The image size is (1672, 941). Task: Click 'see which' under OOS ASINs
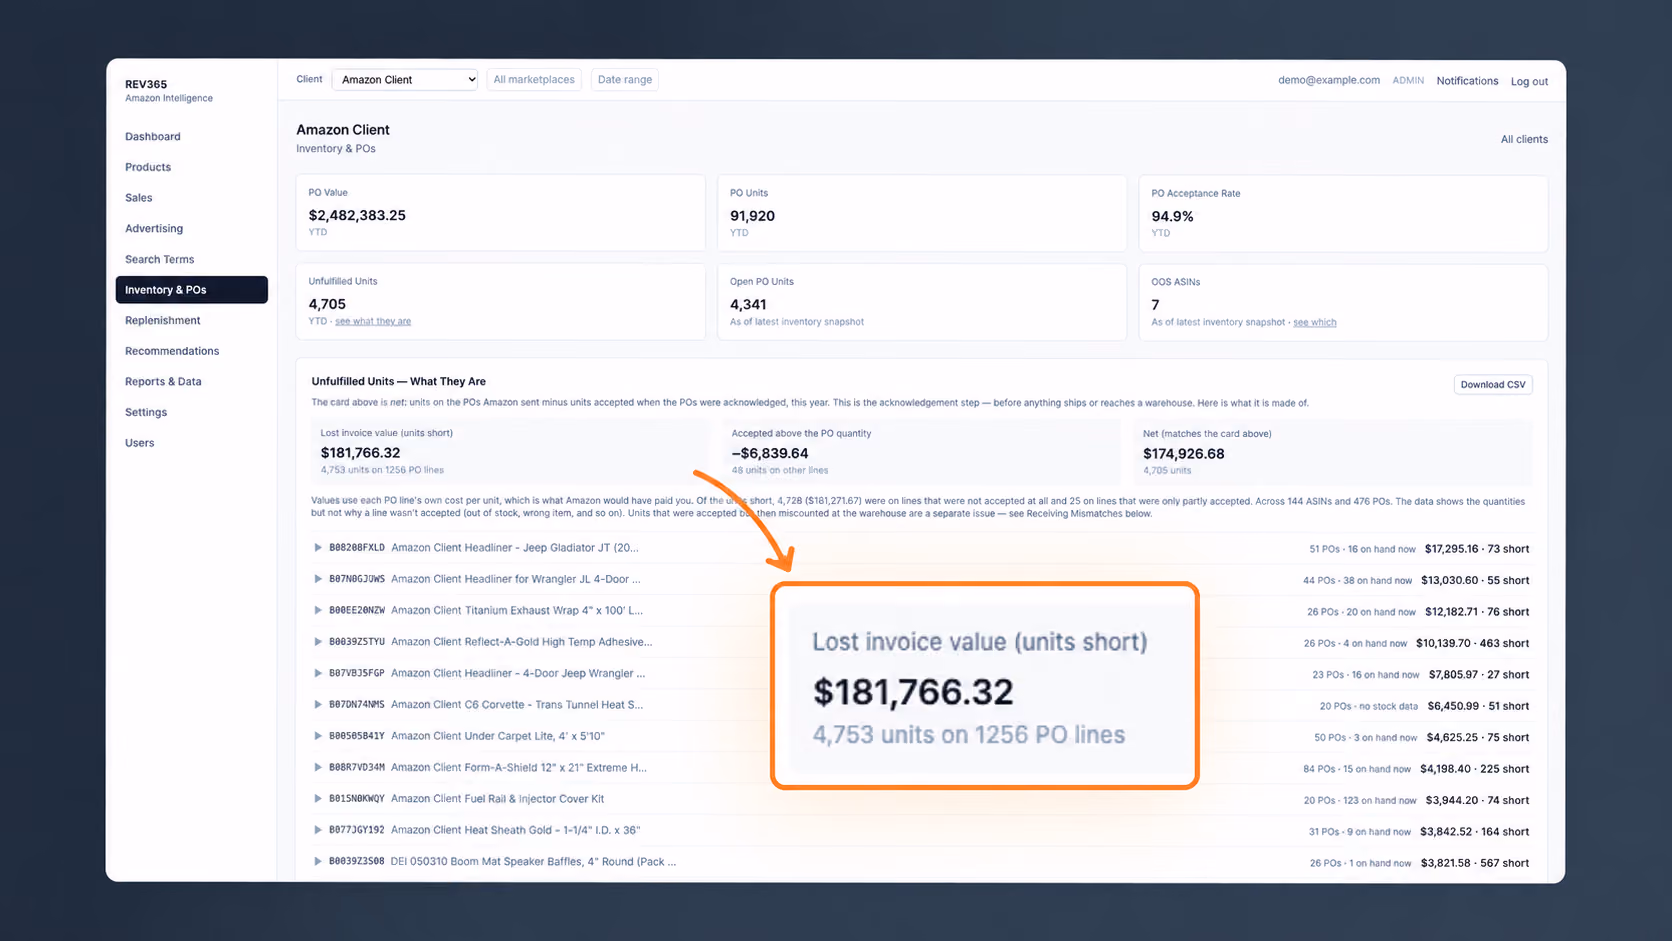tap(1315, 322)
